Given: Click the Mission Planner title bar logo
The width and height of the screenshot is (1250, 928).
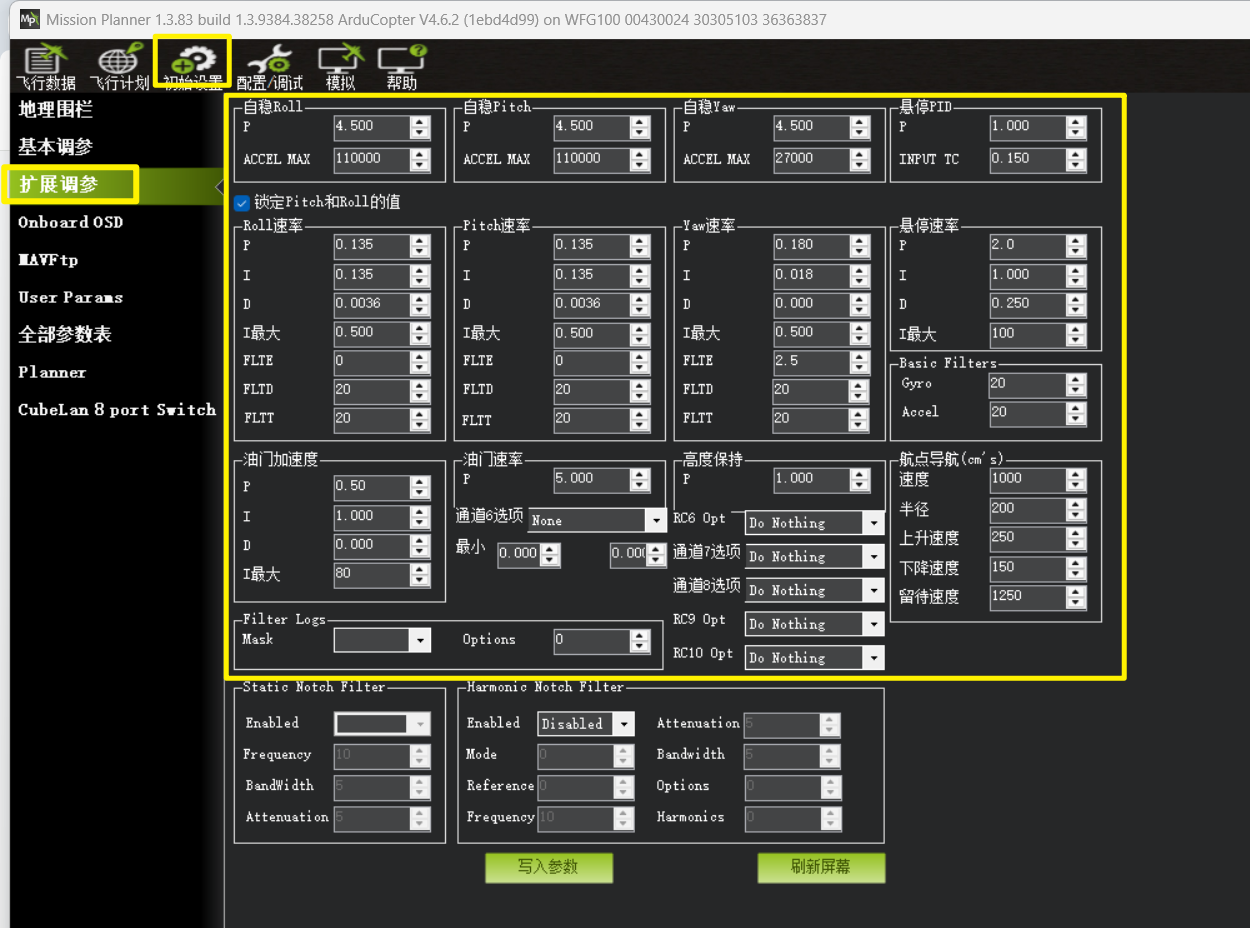Looking at the screenshot, I should pyautogui.click(x=30, y=20).
